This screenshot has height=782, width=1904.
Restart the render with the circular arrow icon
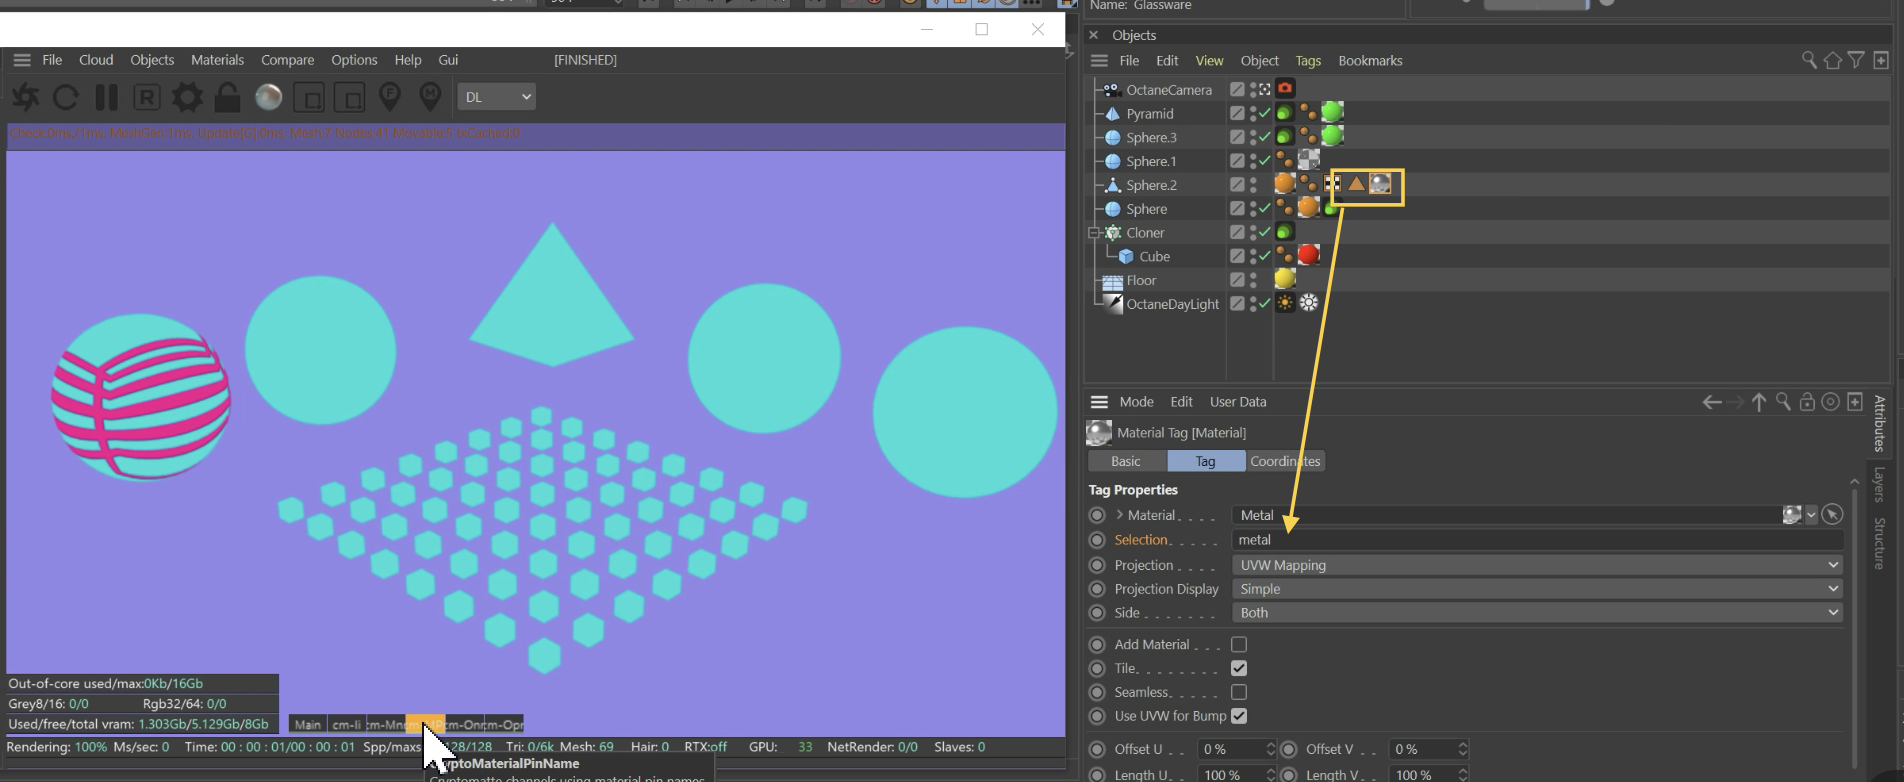(x=66, y=97)
